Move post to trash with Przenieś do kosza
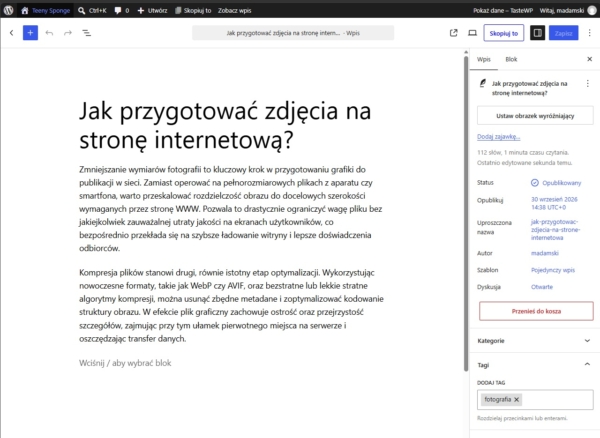This screenshot has height=438, width=600. click(x=536, y=311)
